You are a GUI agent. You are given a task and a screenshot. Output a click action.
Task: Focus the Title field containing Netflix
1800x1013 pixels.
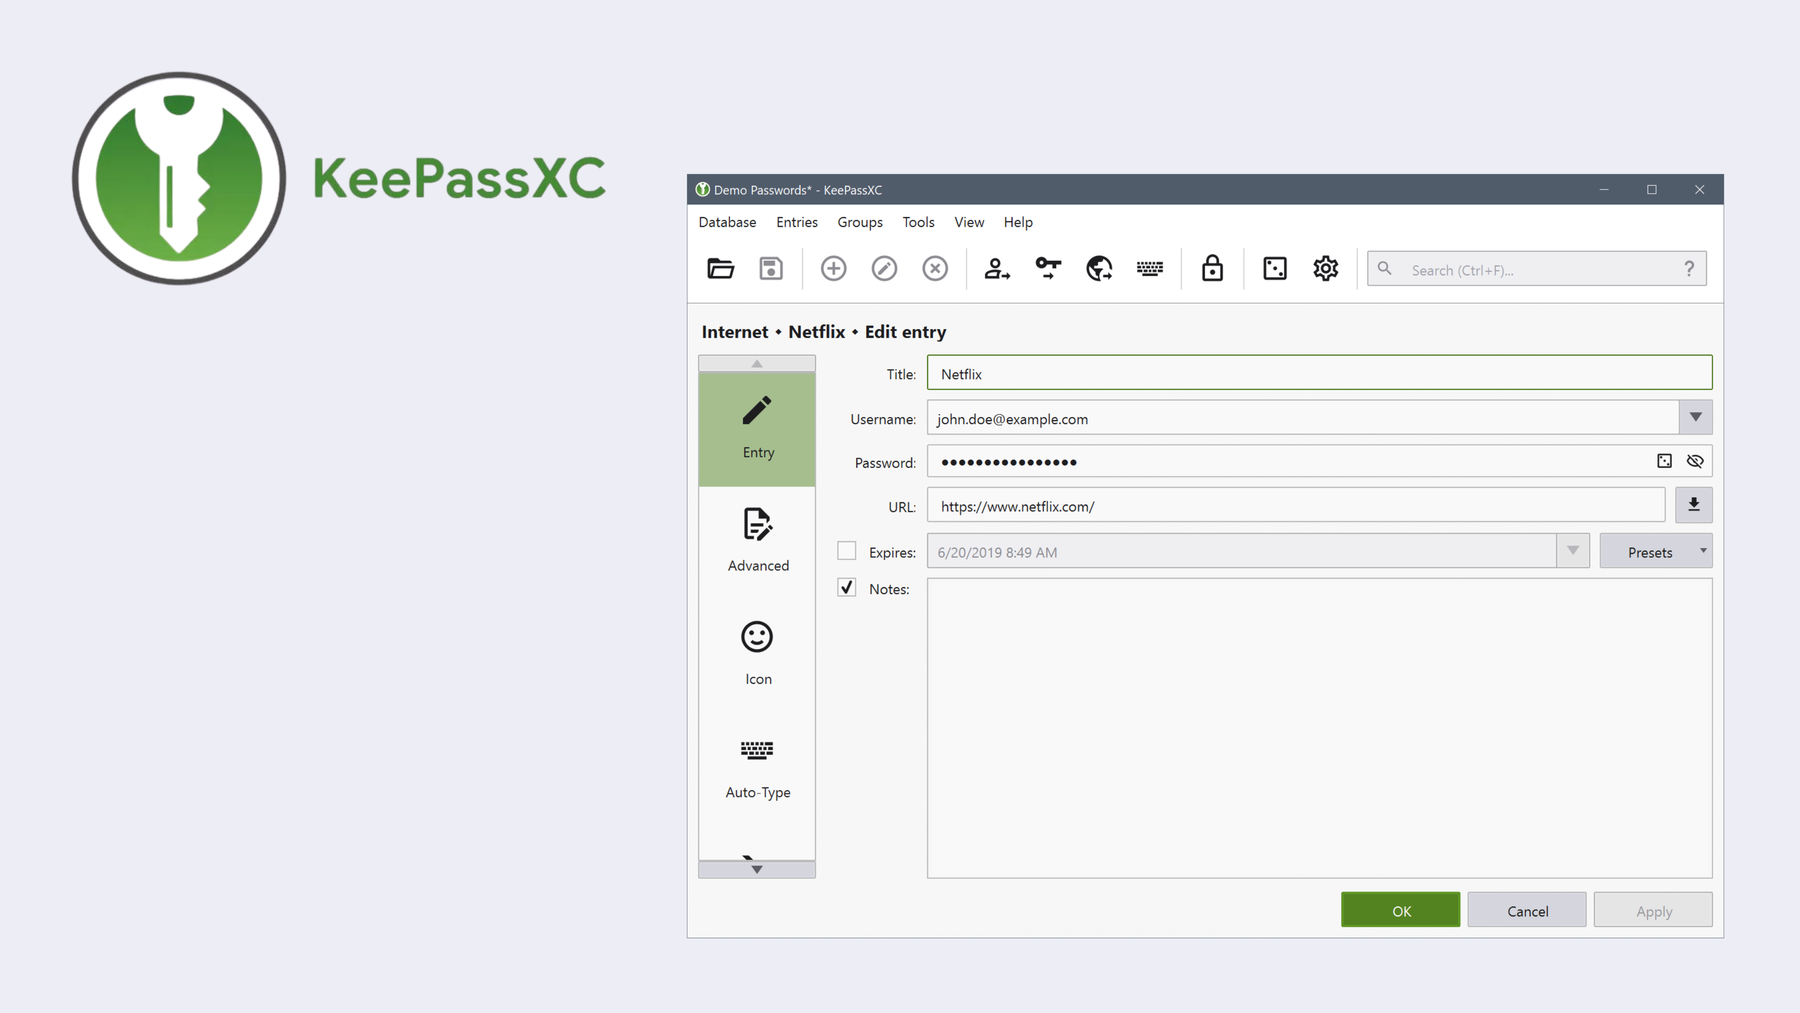click(1319, 373)
